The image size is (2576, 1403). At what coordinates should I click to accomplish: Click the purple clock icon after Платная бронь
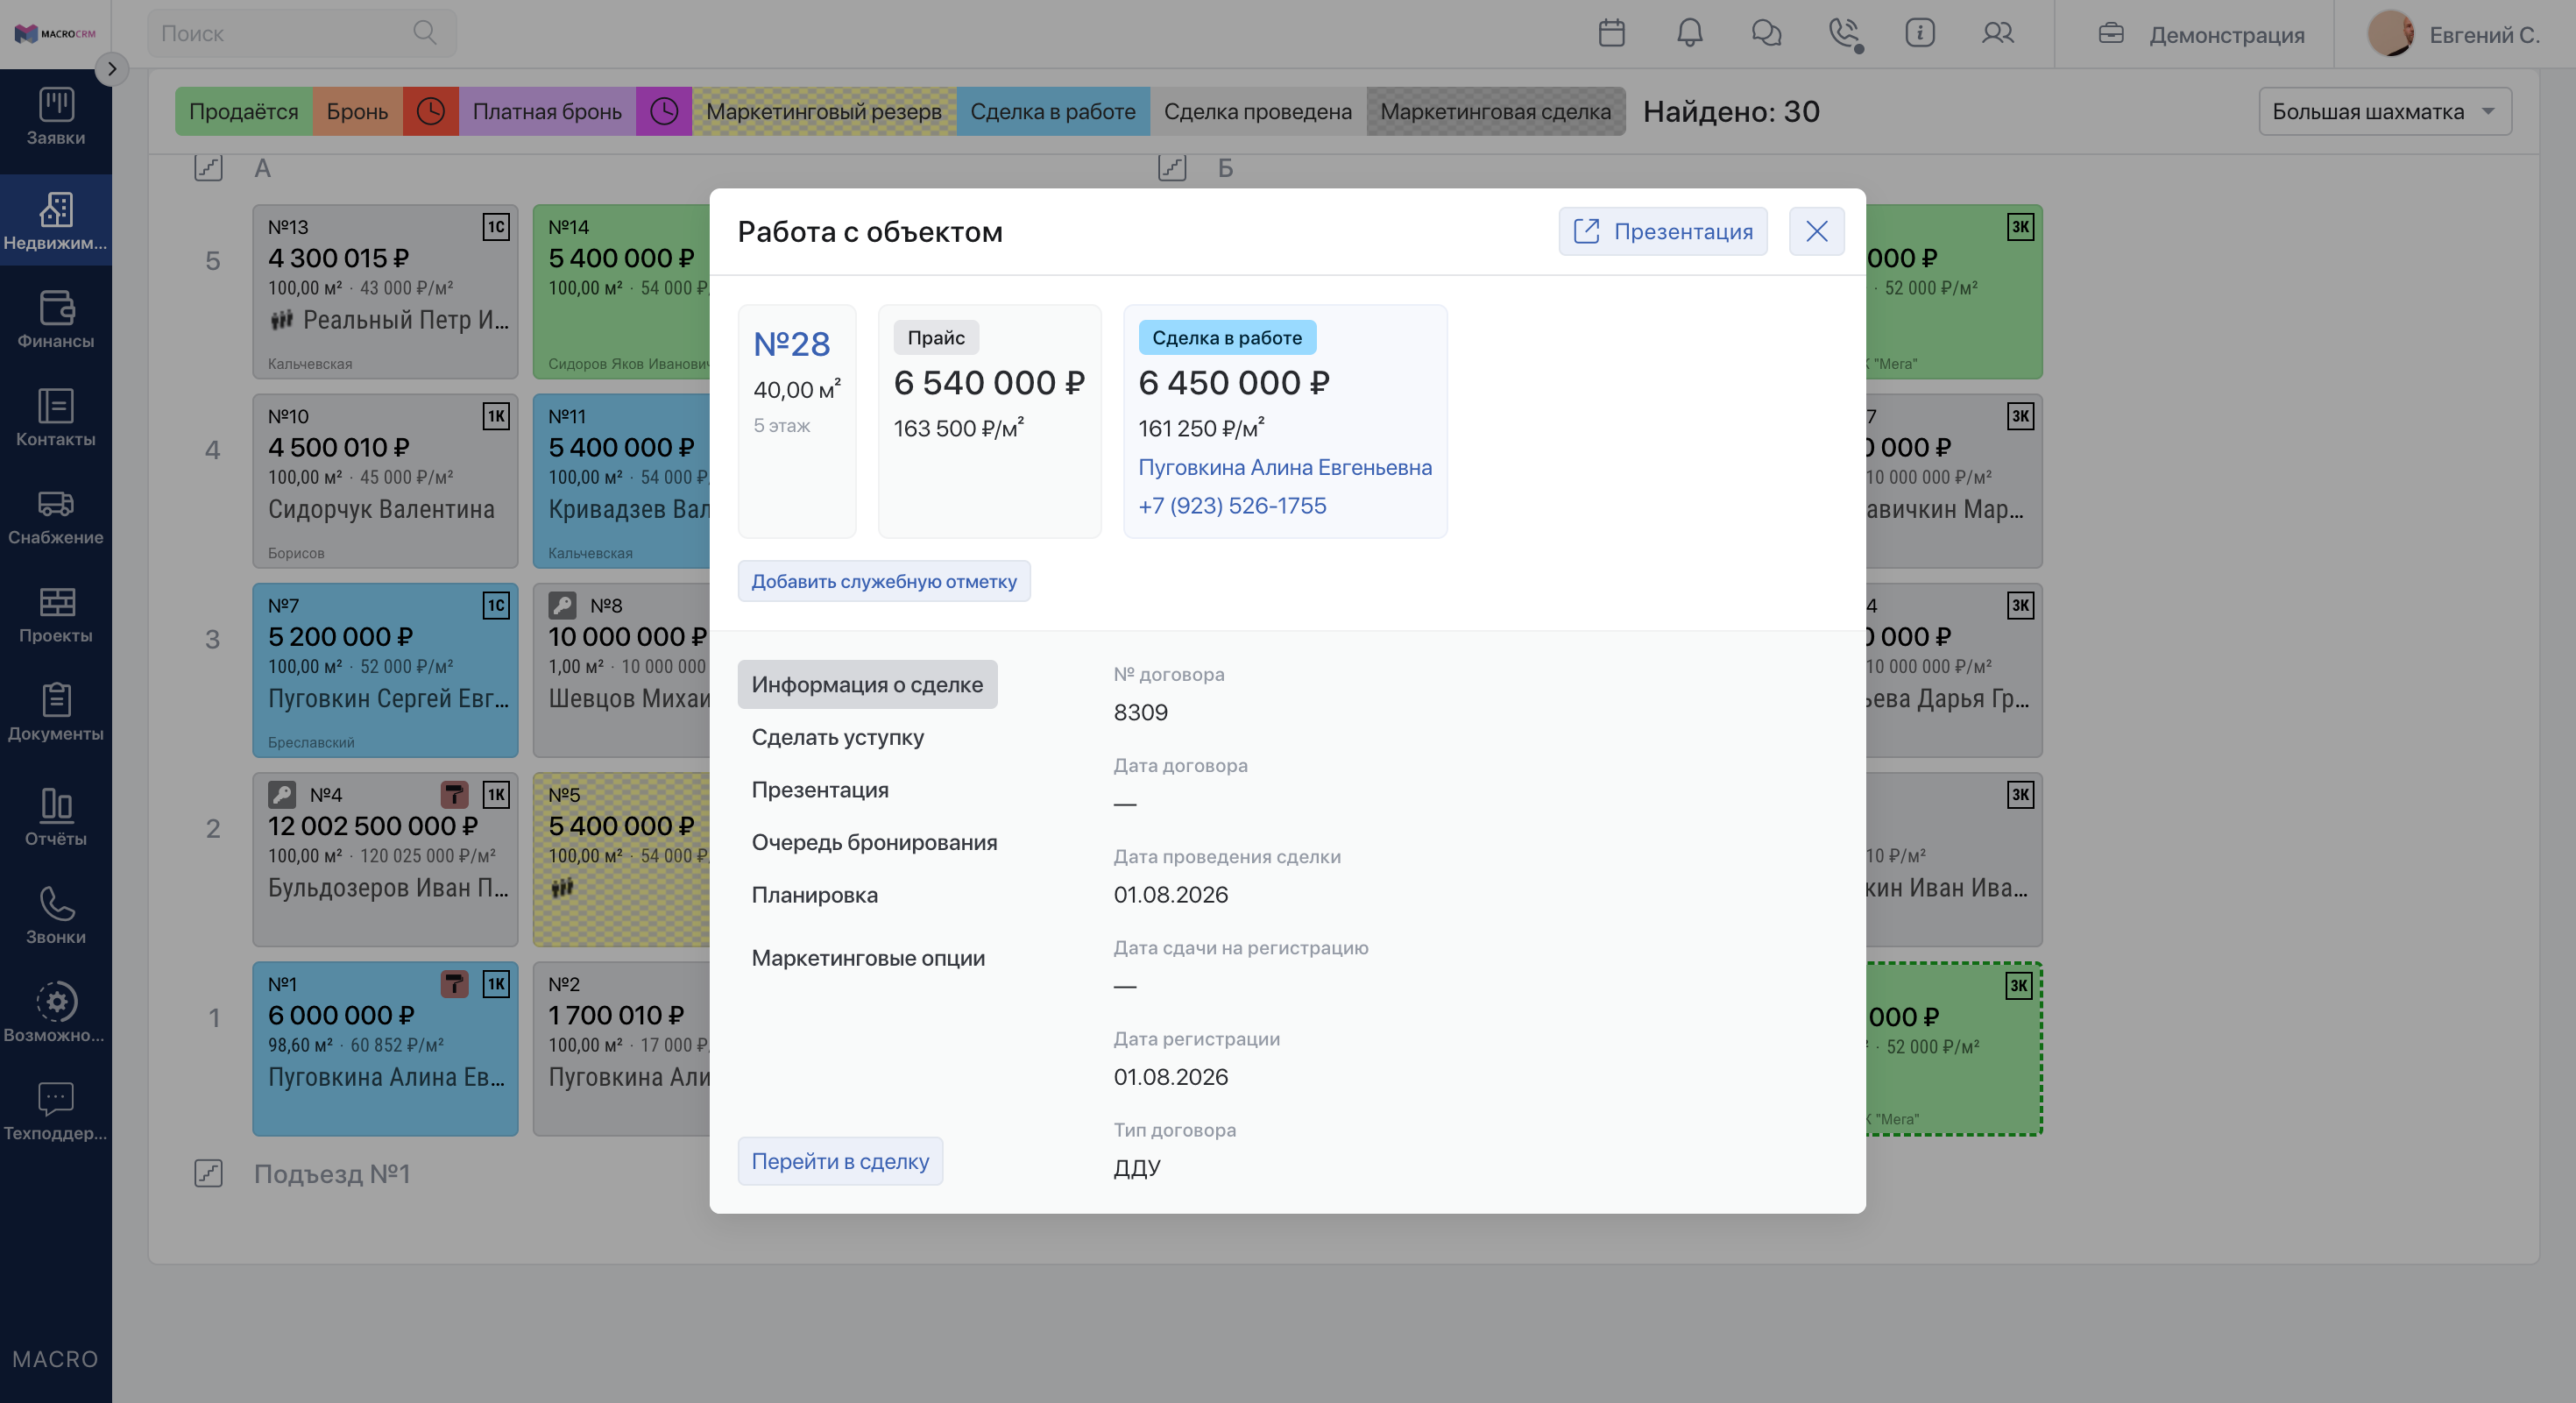pyautogui.click(x=664, y=111)
